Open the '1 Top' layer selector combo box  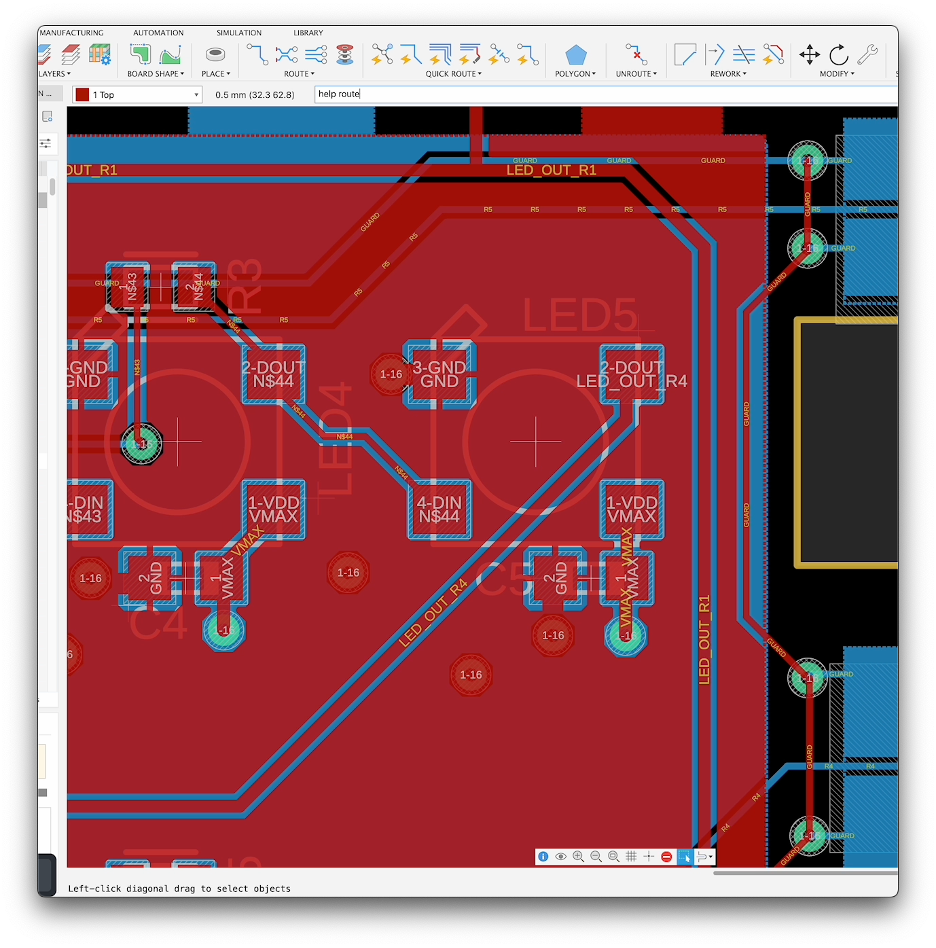(137, 94)
